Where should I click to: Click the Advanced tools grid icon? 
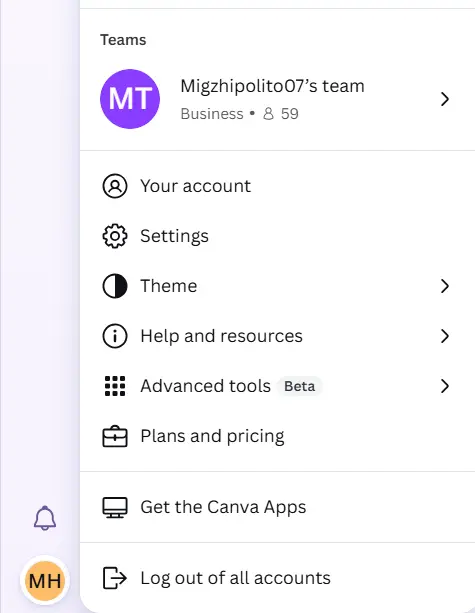coord(115,386)
